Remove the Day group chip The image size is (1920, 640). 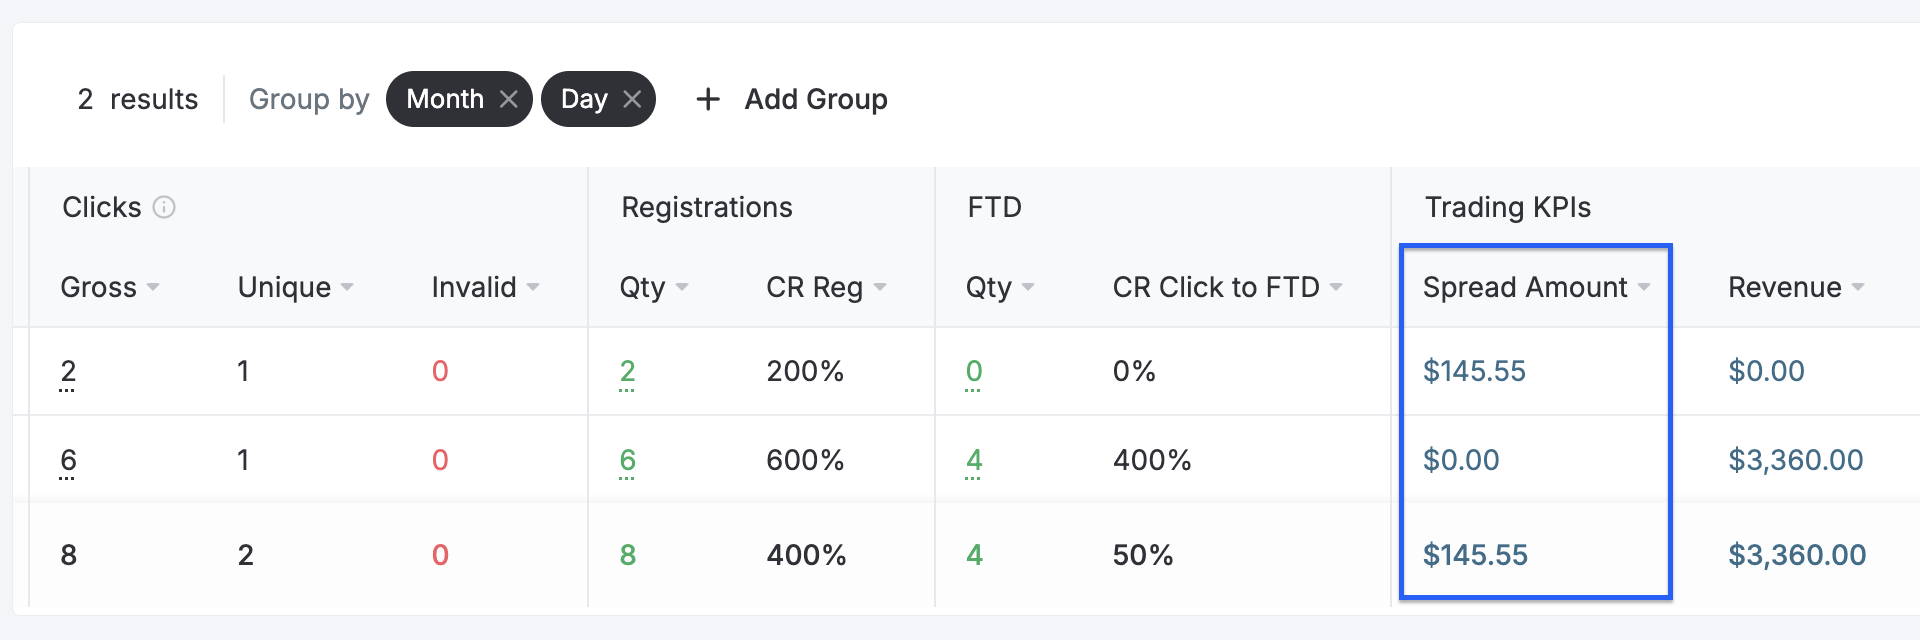click(631, 99)
